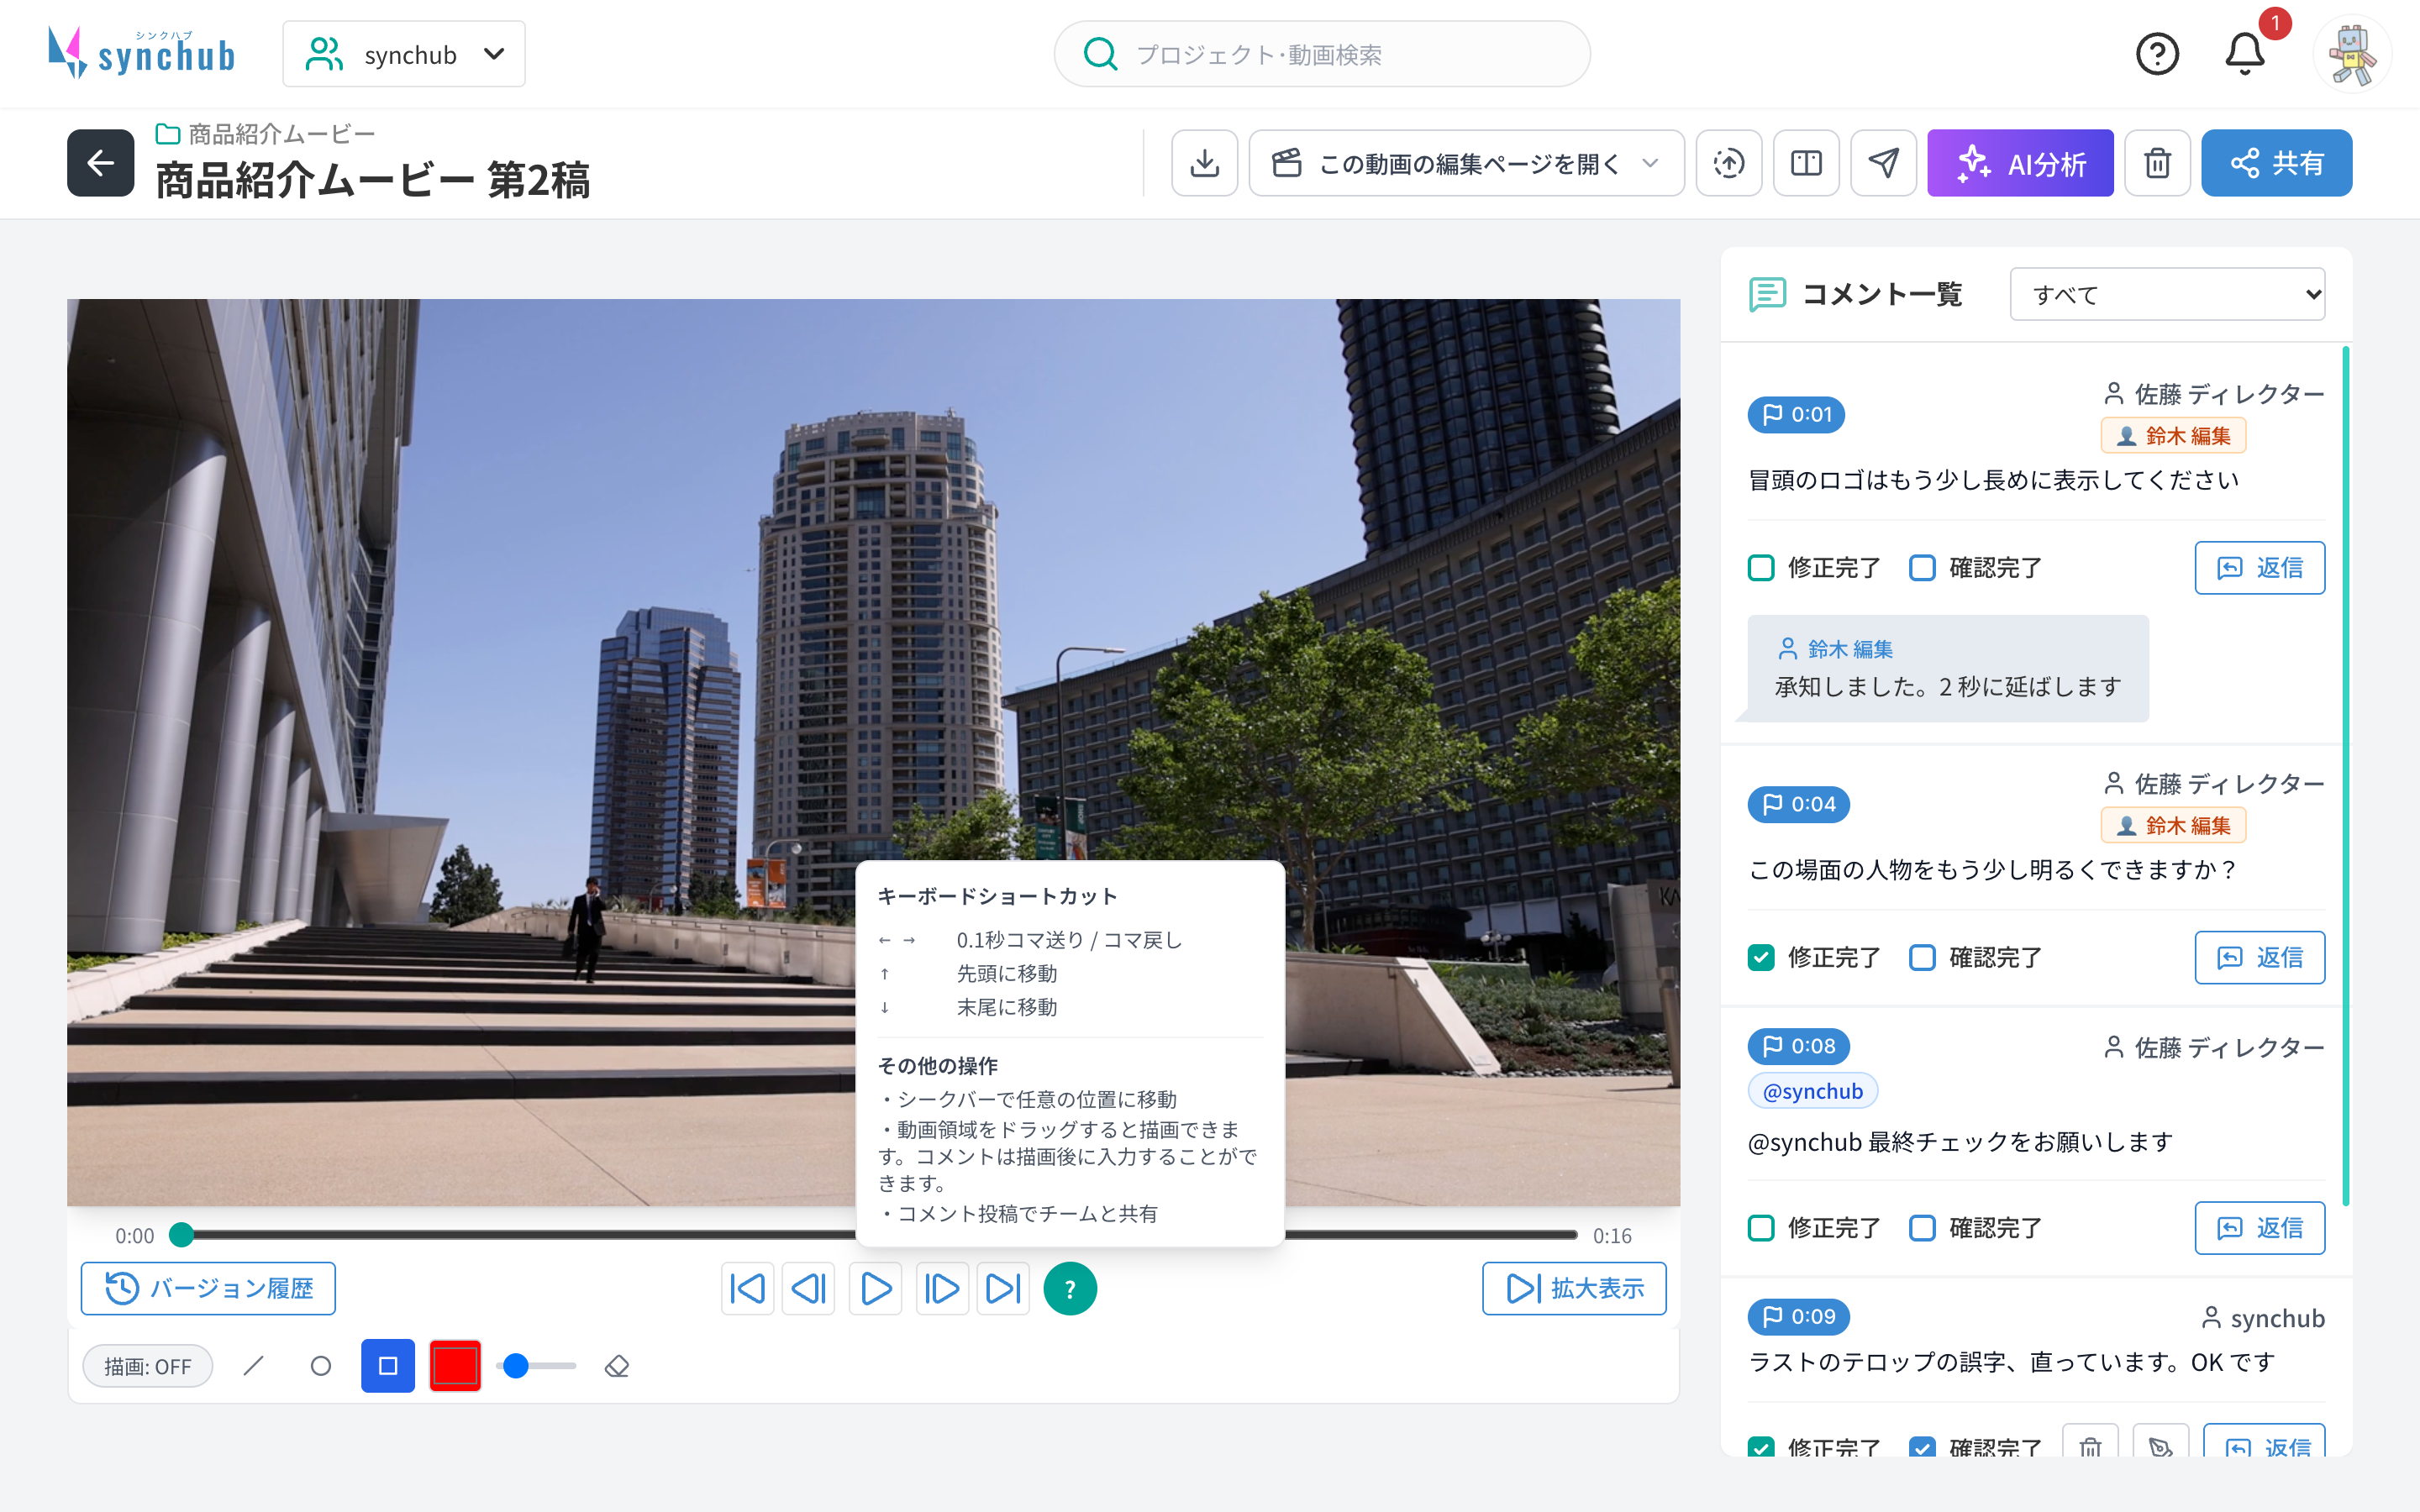Viewport: 2420px width, 1512px height.
Task: Expand この動画の編集ページを開く dropdown
Action: coord(1466,163)
